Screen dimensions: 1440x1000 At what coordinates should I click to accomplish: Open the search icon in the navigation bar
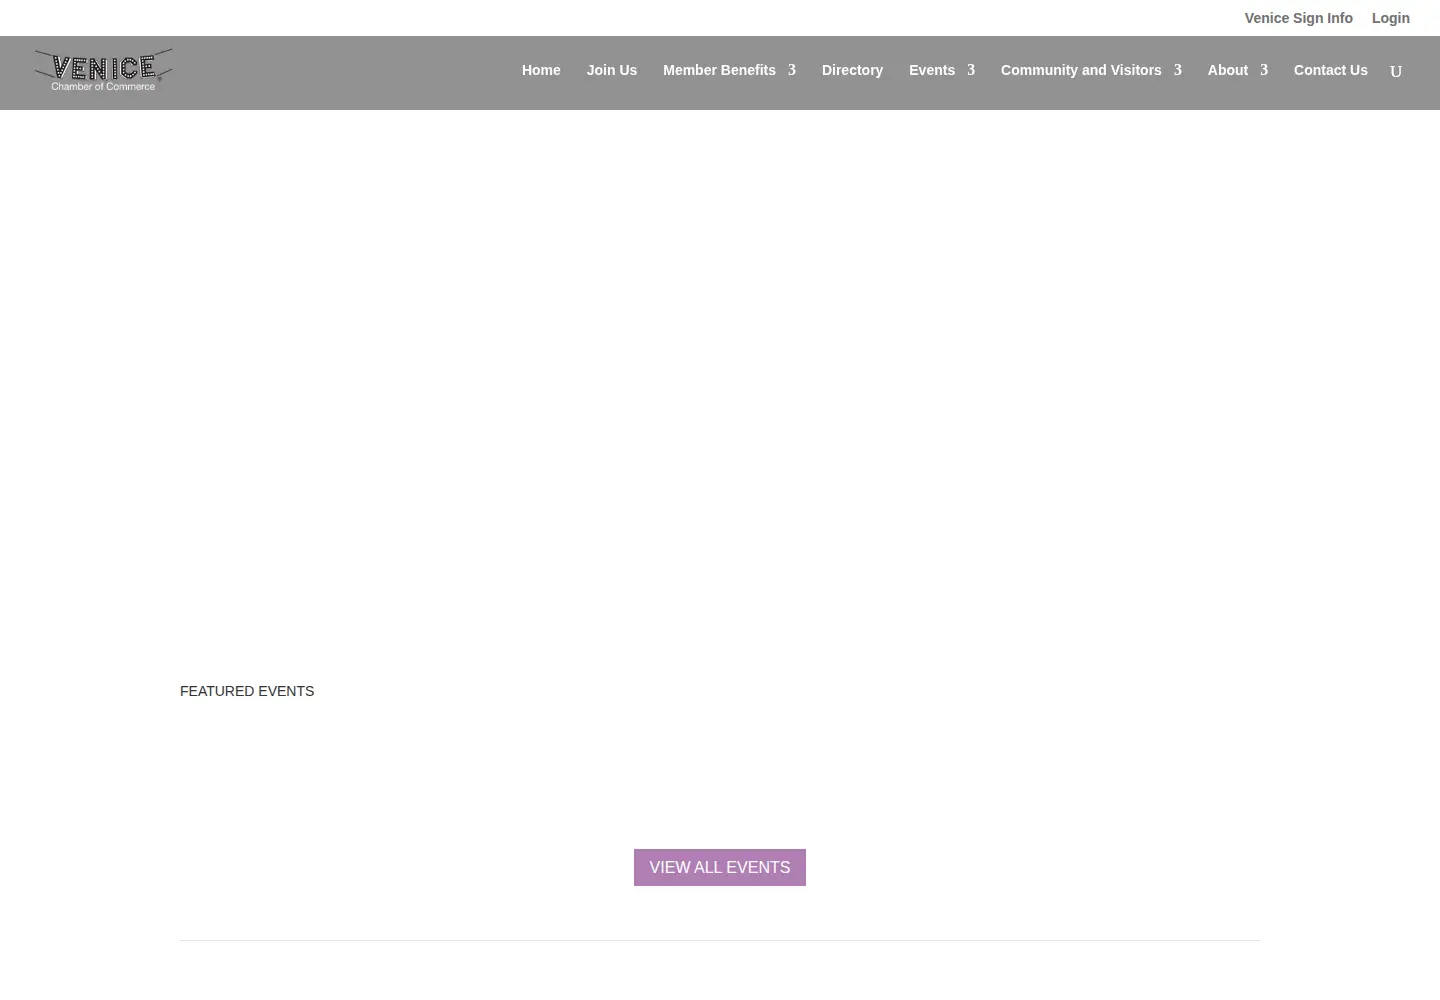click(1396, 71)
